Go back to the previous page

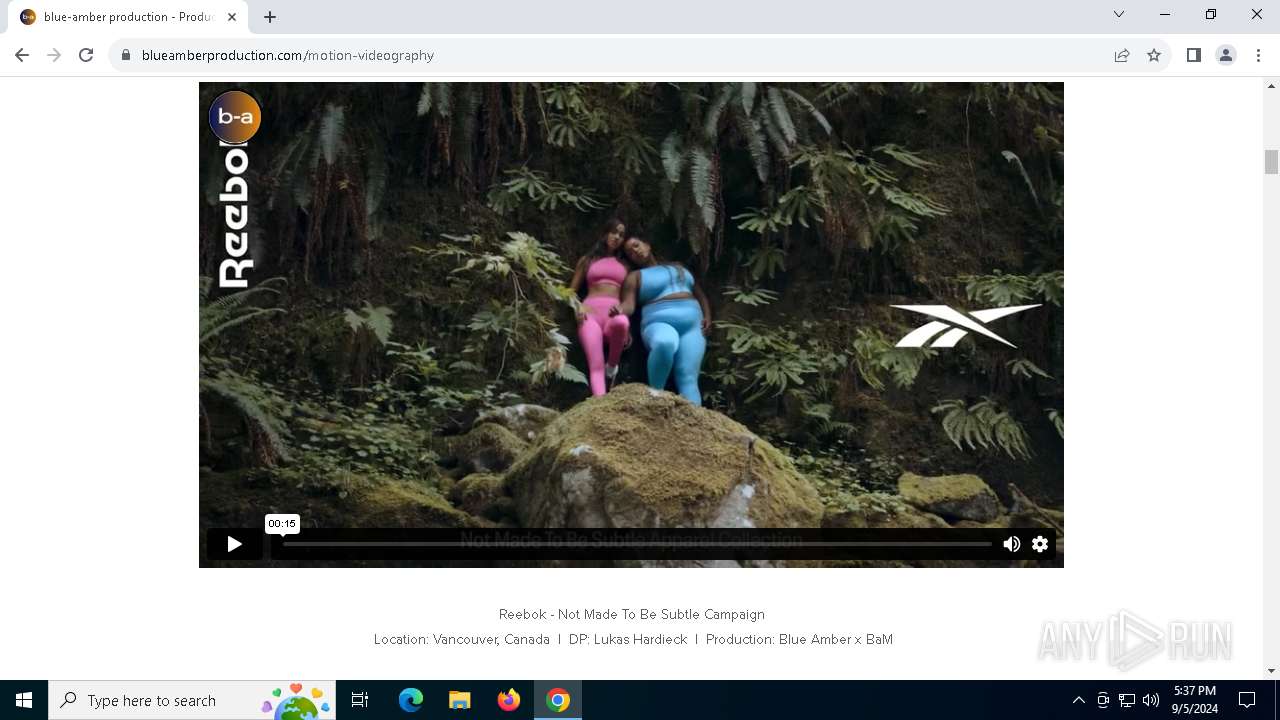22,55
